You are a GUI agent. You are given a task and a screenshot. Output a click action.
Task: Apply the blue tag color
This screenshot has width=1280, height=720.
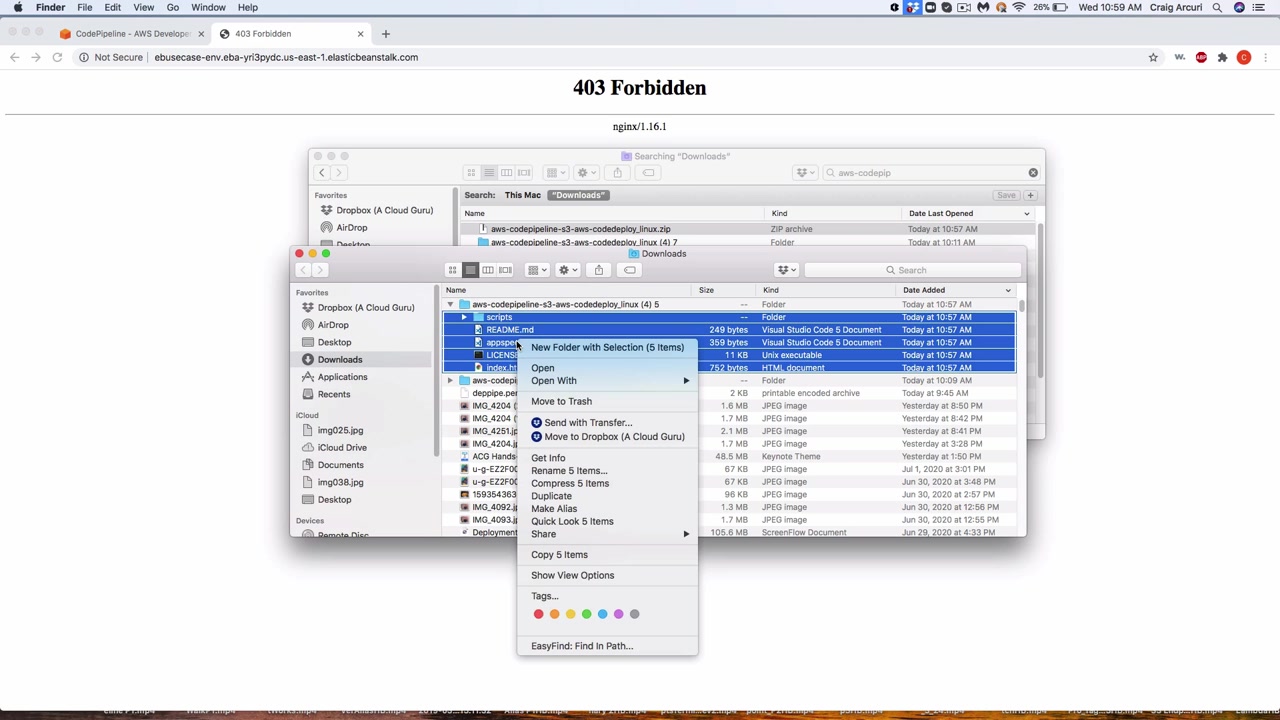pyautogui.click(x=602, y=614)
